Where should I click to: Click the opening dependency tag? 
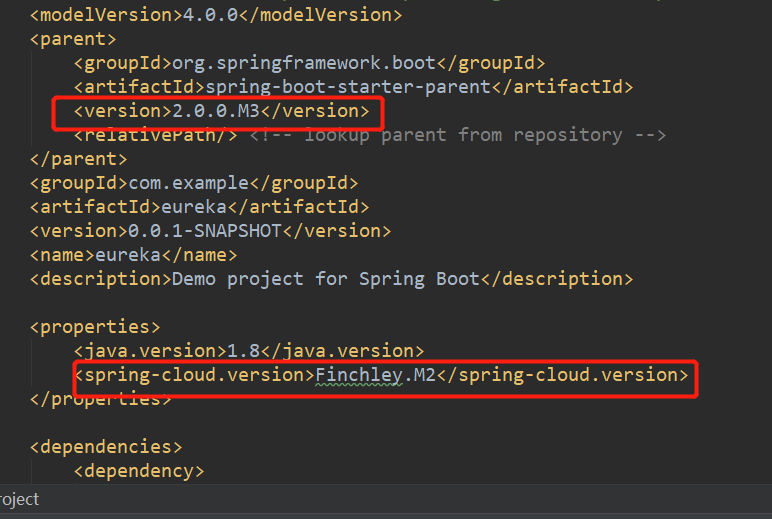(139, 471)
